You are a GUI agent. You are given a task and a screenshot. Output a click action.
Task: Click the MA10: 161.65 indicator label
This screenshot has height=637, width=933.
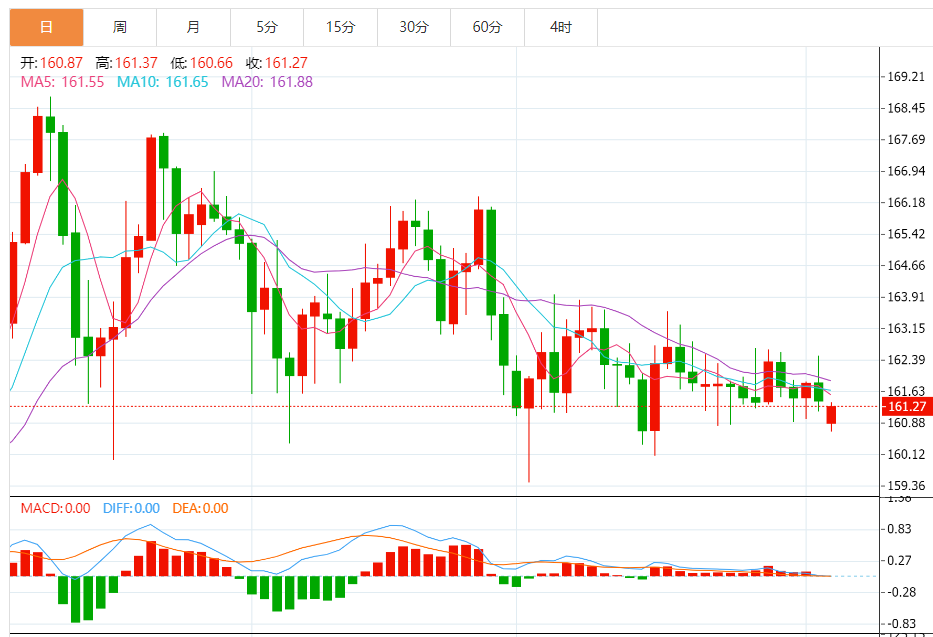pyautogui.click(x=162, y=82)
